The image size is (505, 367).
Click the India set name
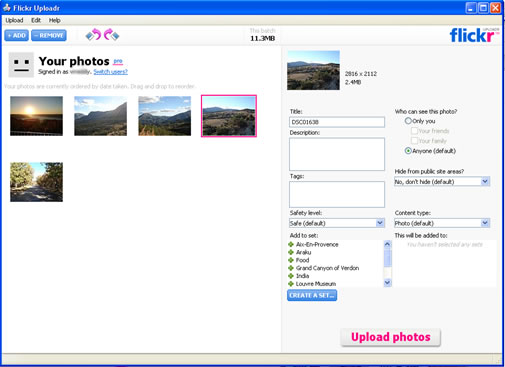coord(302,276)
